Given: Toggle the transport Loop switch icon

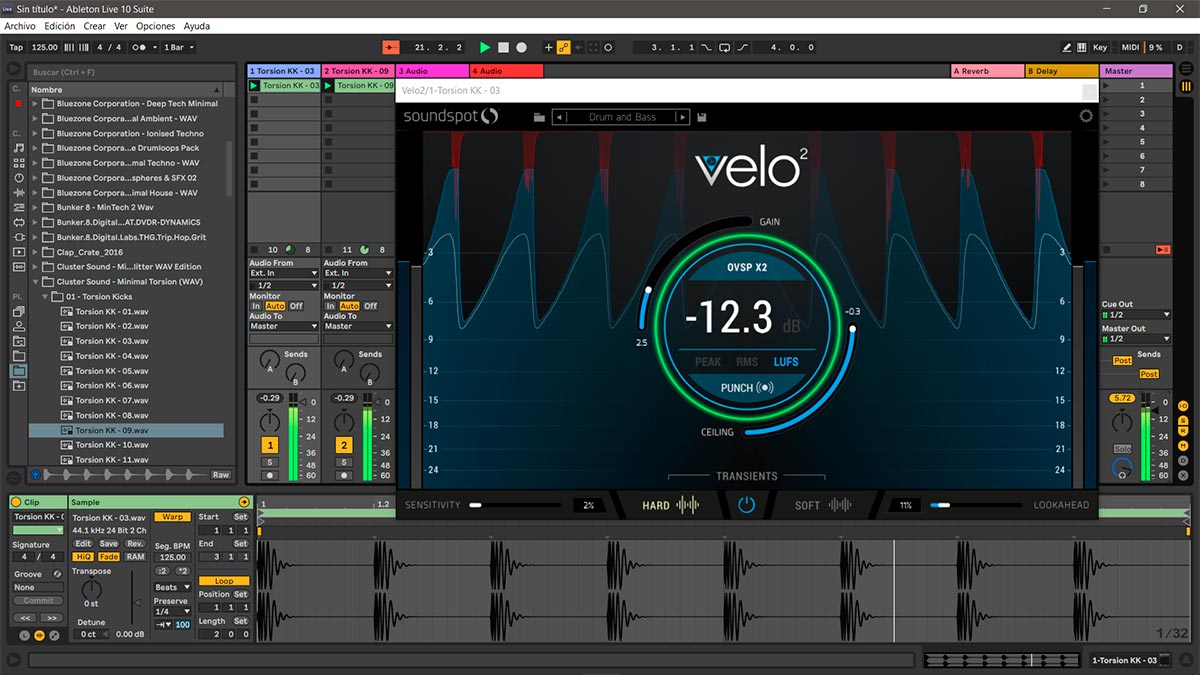Looking at the screenshot, I should click(724, 47).
